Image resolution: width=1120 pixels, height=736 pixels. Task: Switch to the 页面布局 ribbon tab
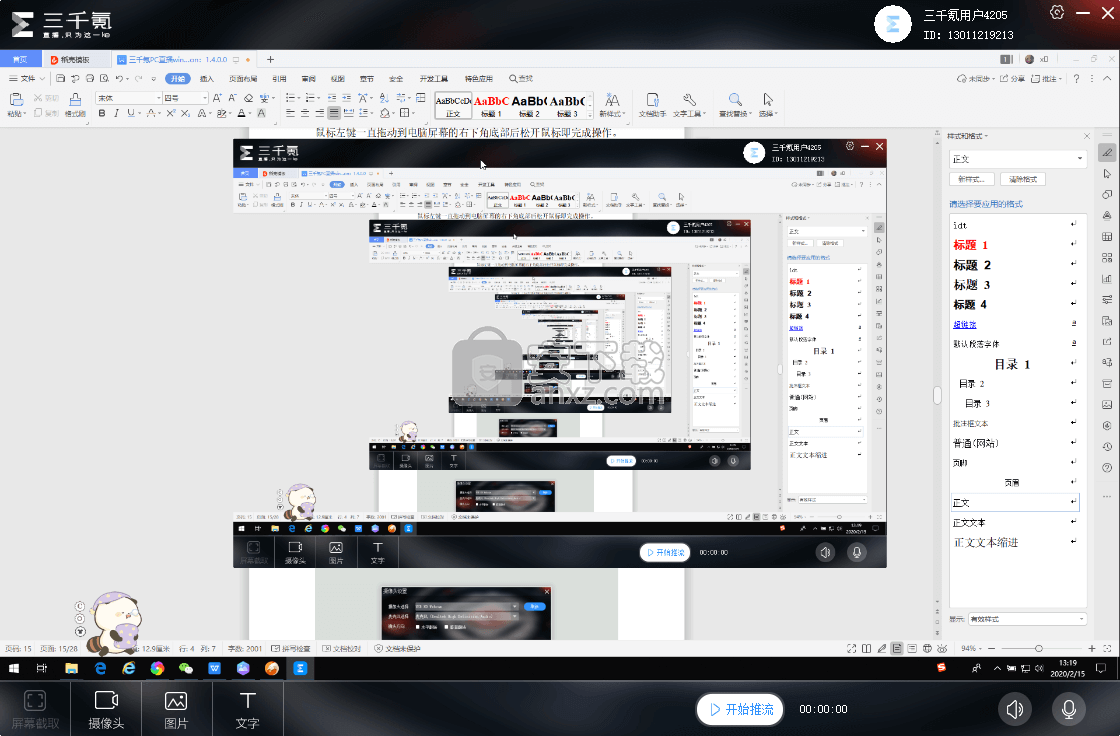coord(243,79)
